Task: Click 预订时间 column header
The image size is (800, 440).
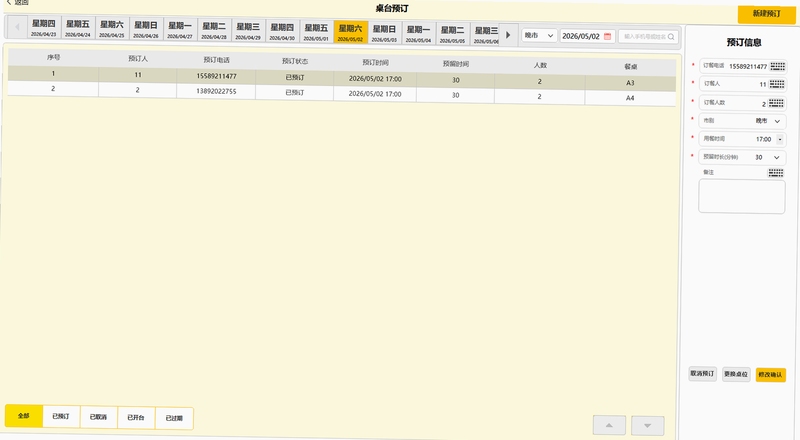Action: click(x=375, y=63)
